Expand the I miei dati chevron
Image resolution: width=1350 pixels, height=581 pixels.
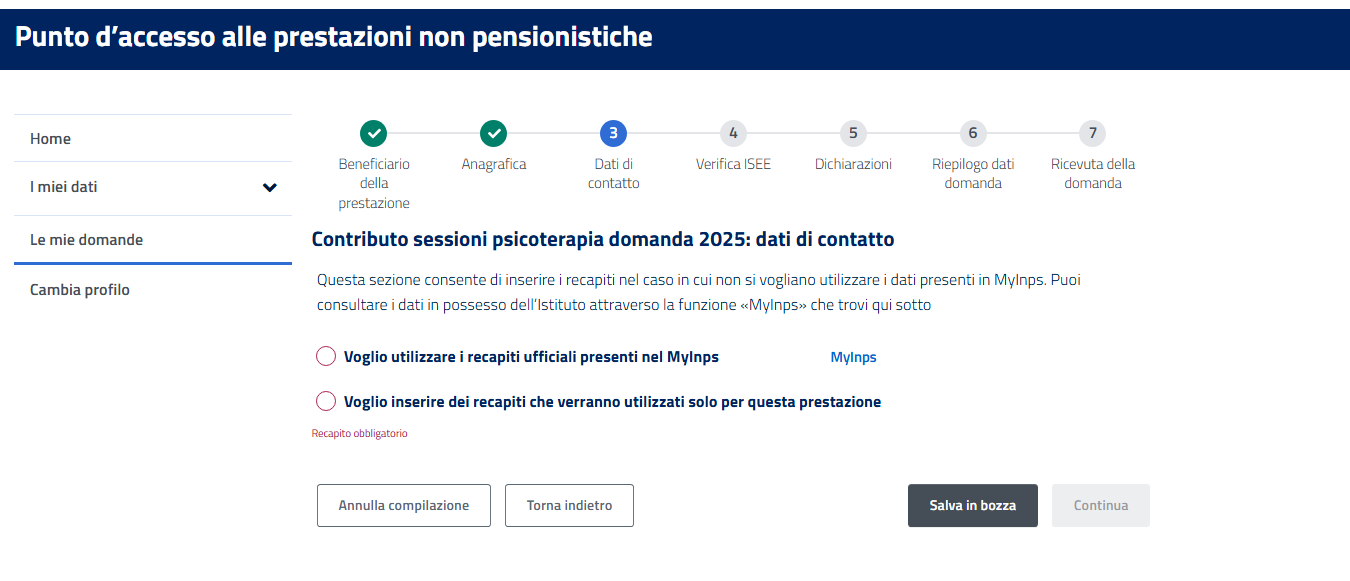(269, 187)
